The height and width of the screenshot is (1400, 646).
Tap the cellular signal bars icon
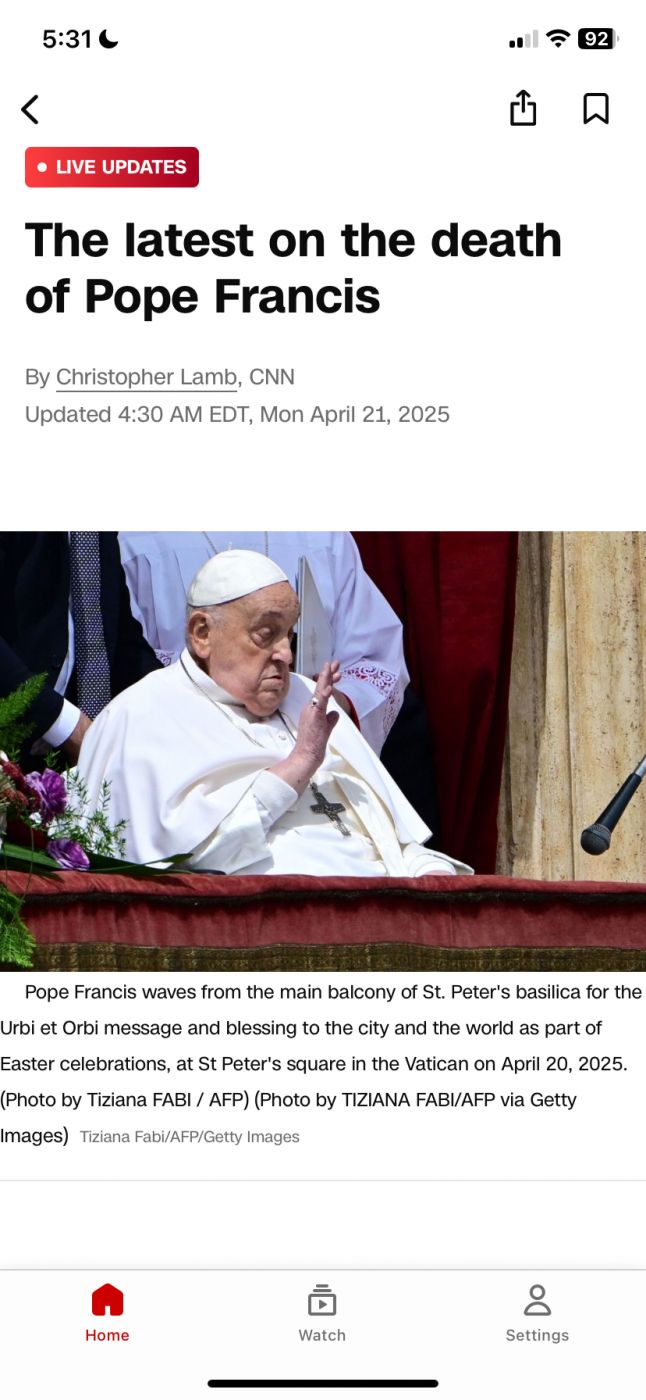coord(523,39)
